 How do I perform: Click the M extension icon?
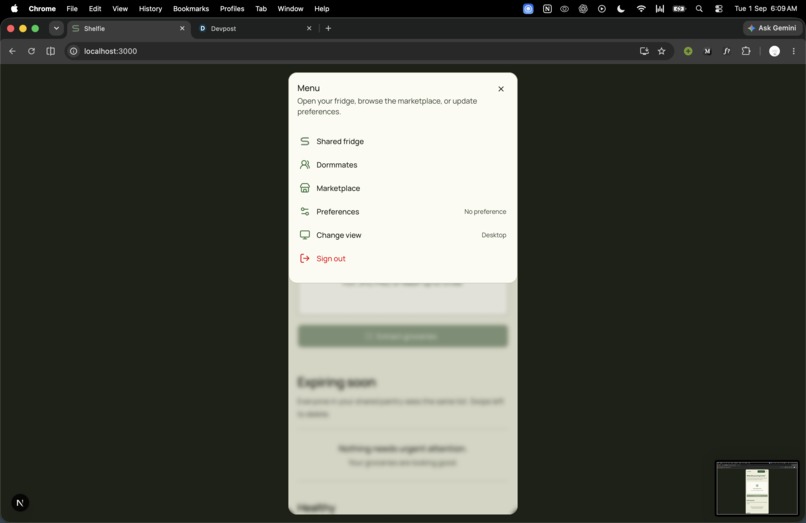click(x=707, y=51)
